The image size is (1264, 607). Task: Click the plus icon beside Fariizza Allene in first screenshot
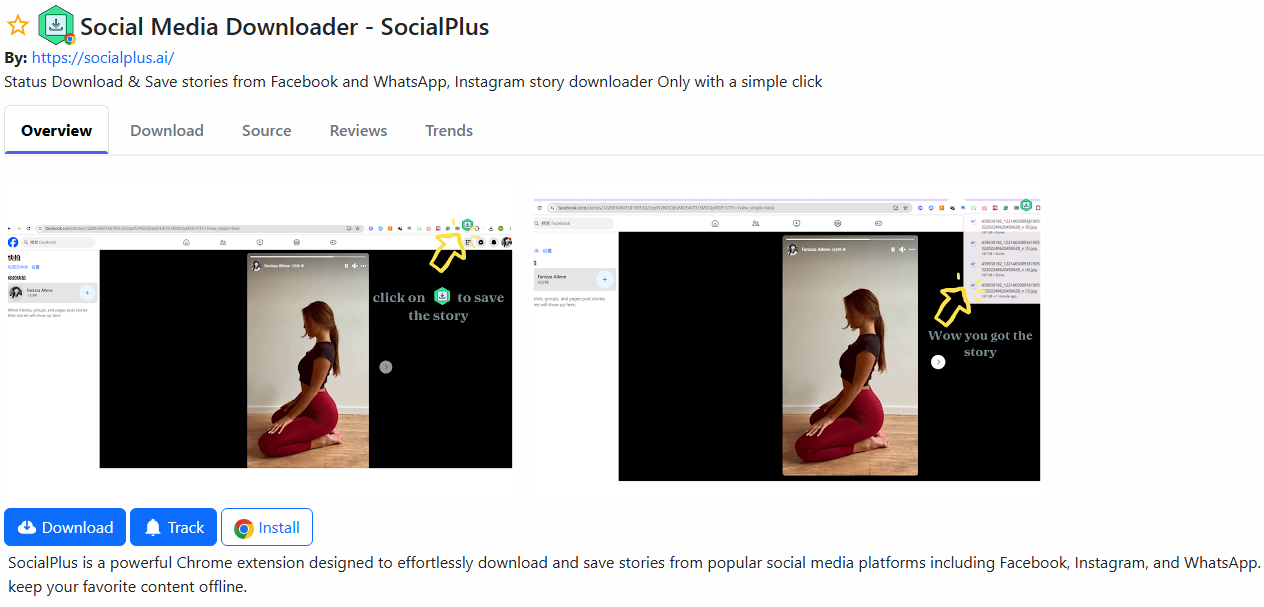tap(87, 293)
